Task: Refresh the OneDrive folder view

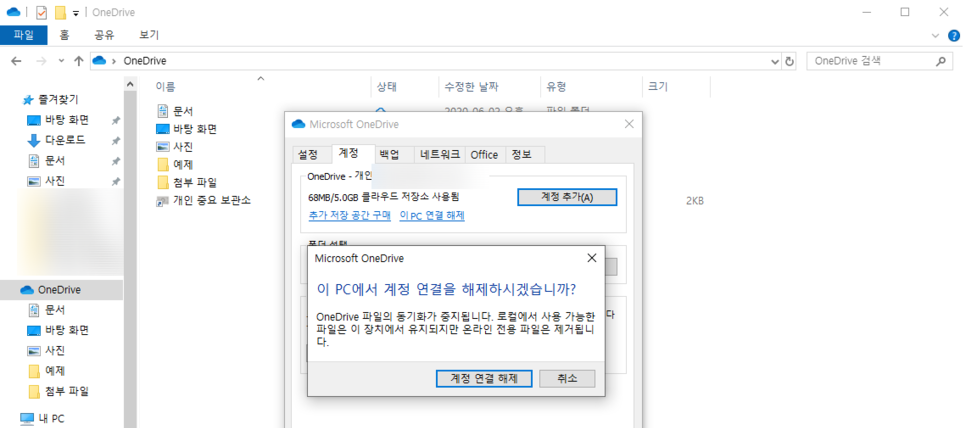Action: [789, 62]
